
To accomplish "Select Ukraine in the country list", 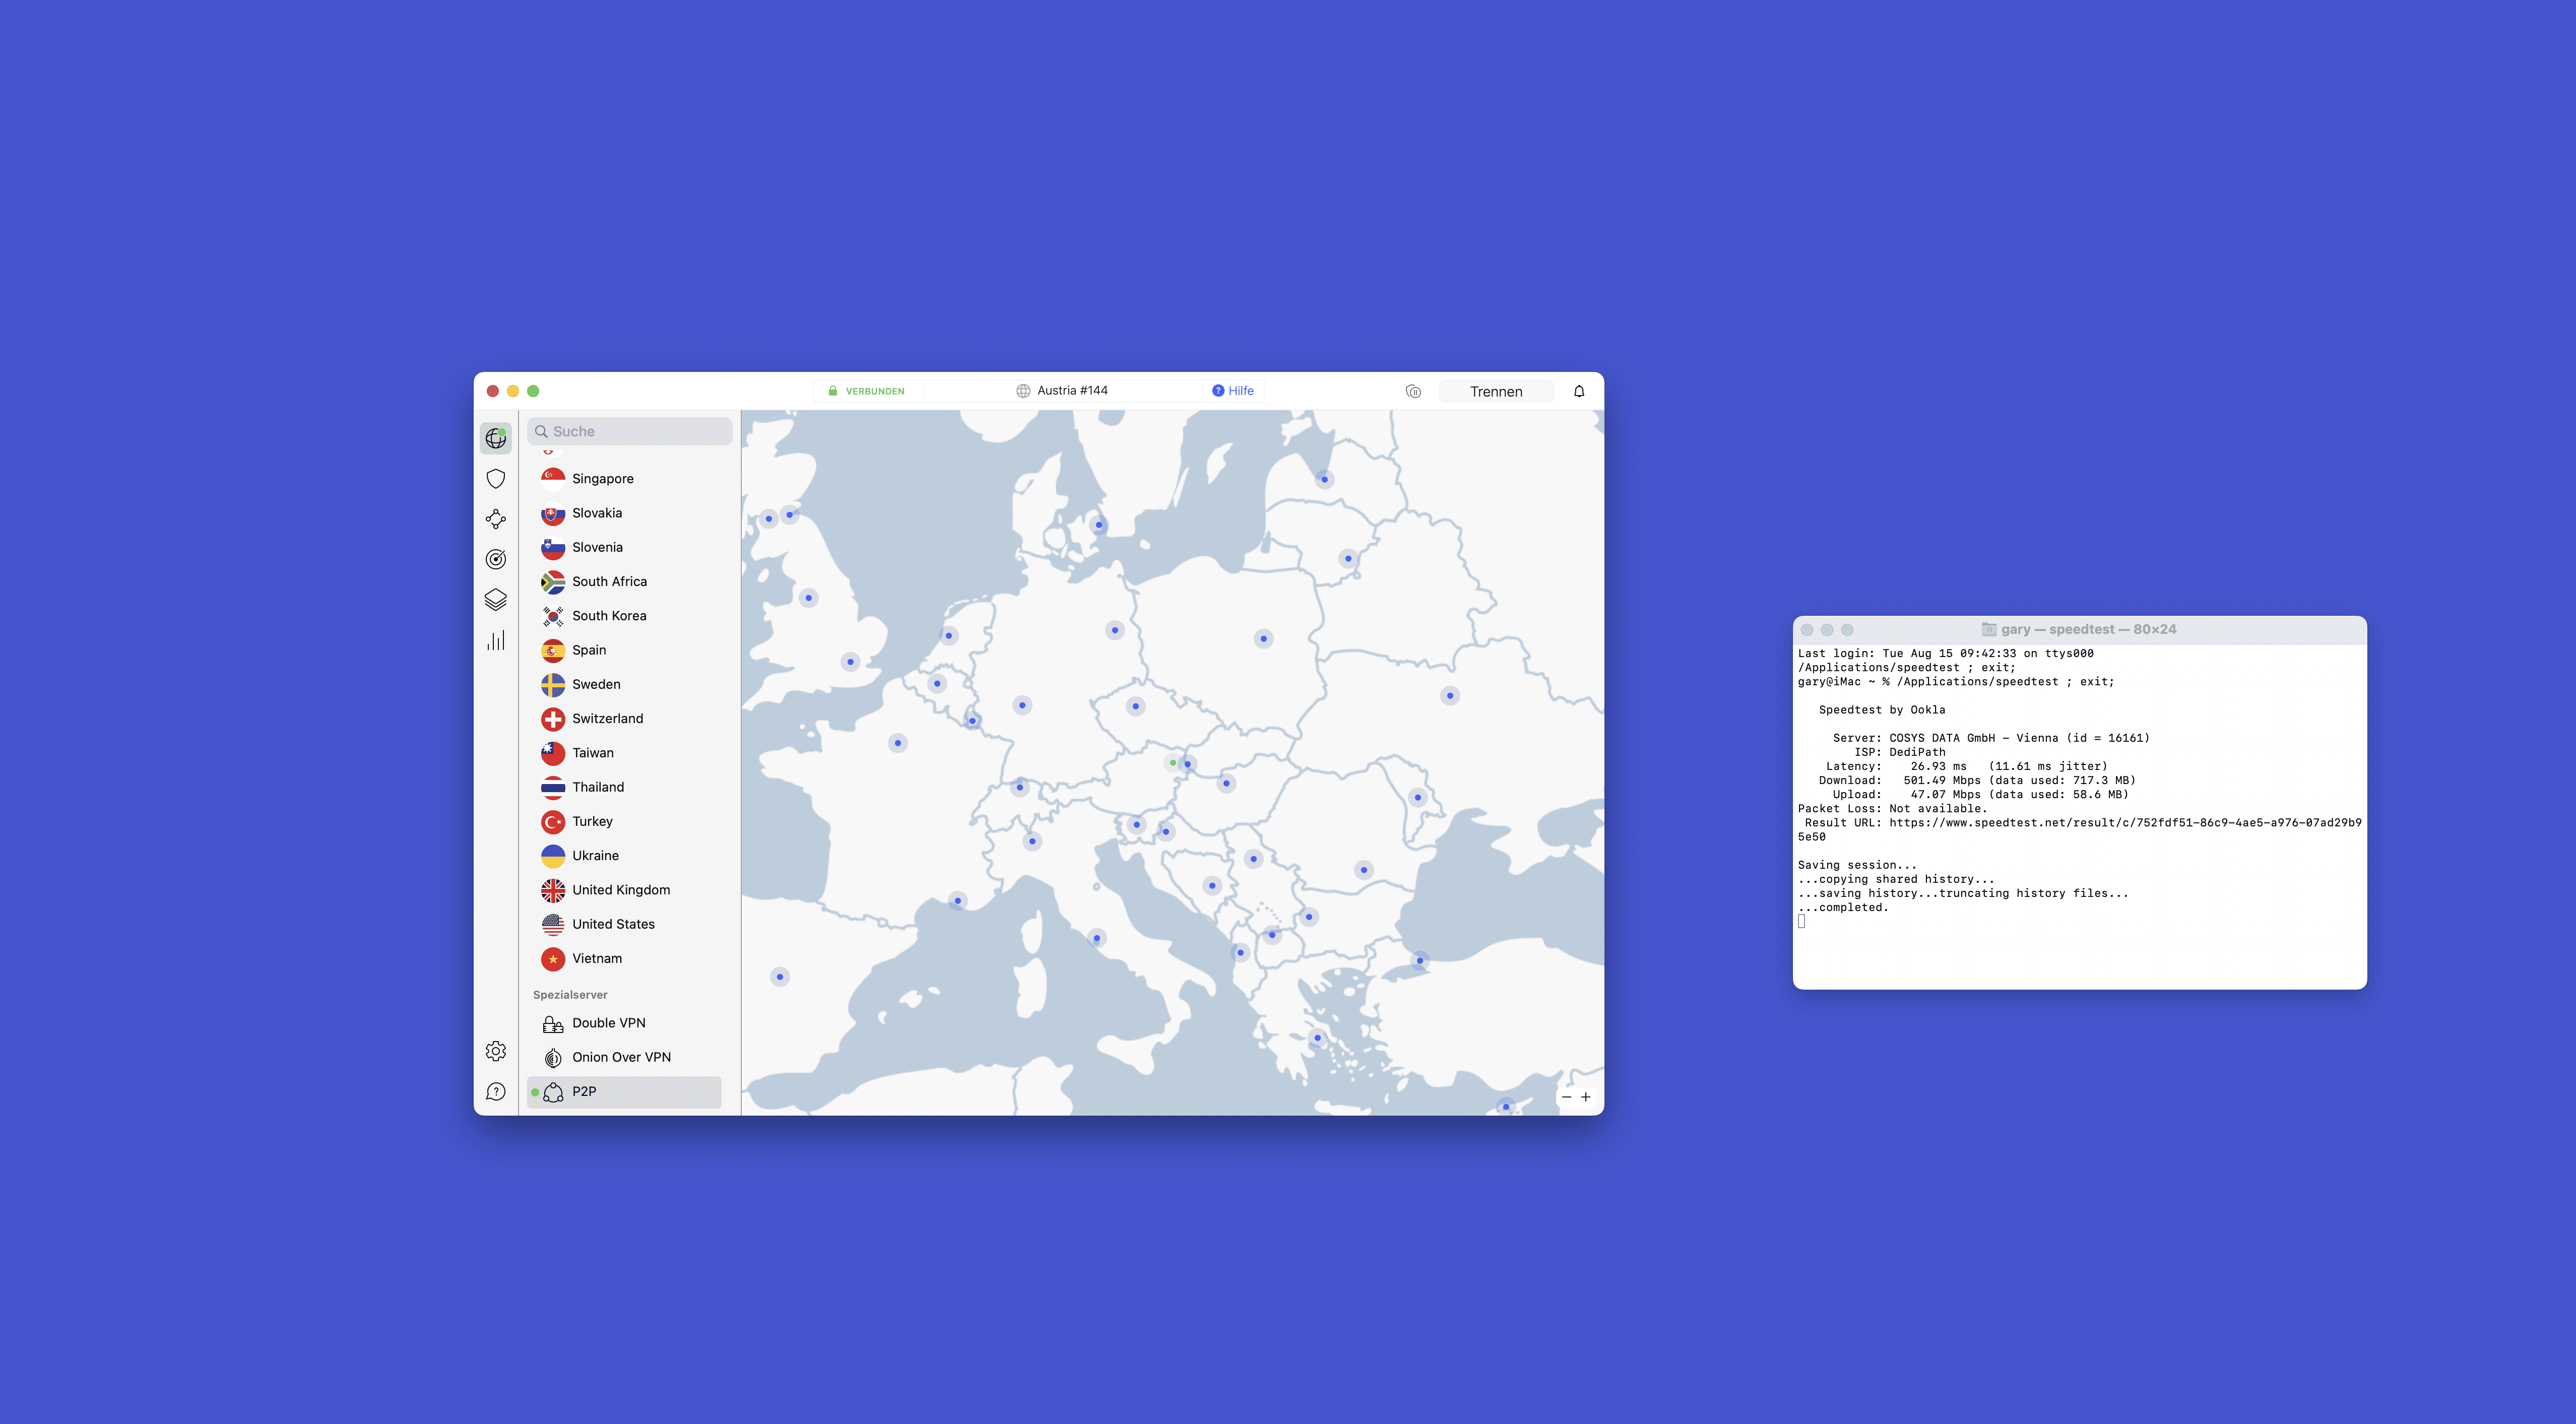I will click(624, 856).
